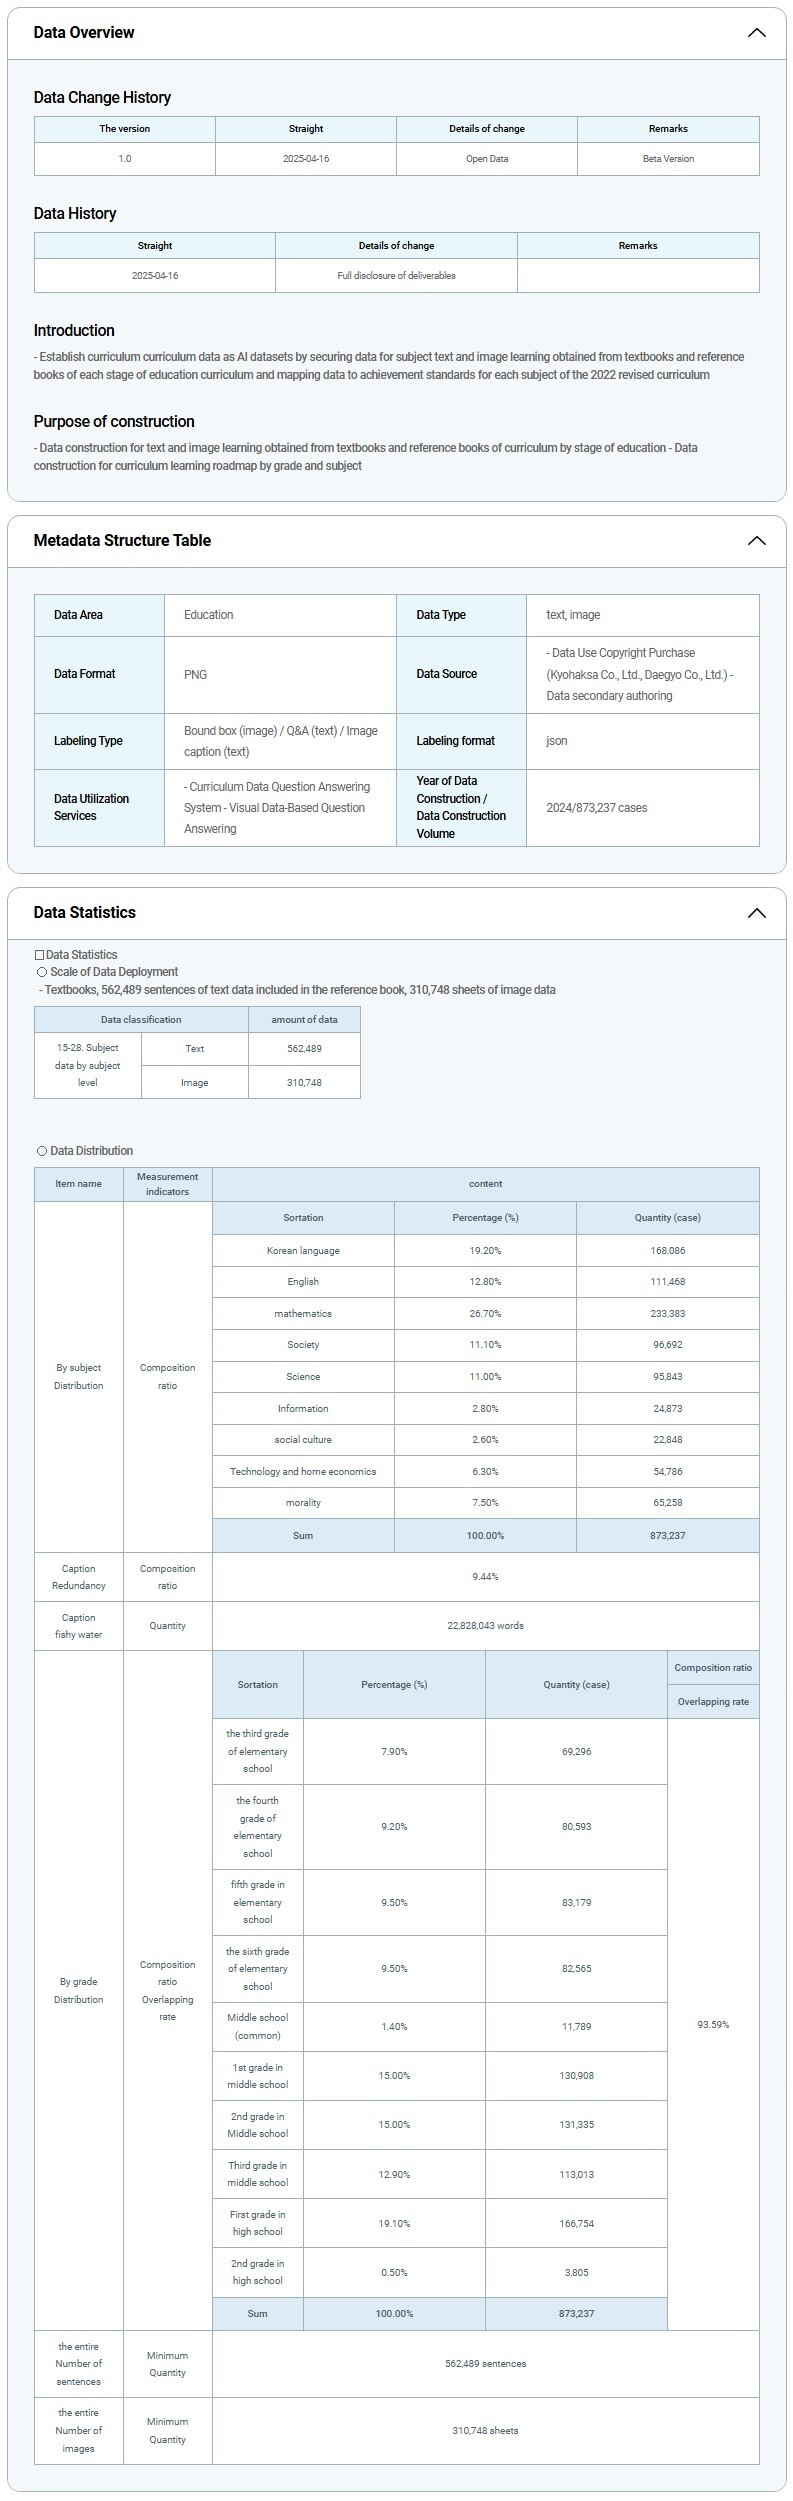Viewport: 793px width, 2501px height.
Task: Click the Data Source copyright purchase text
Action: click(x=640, y=674)
